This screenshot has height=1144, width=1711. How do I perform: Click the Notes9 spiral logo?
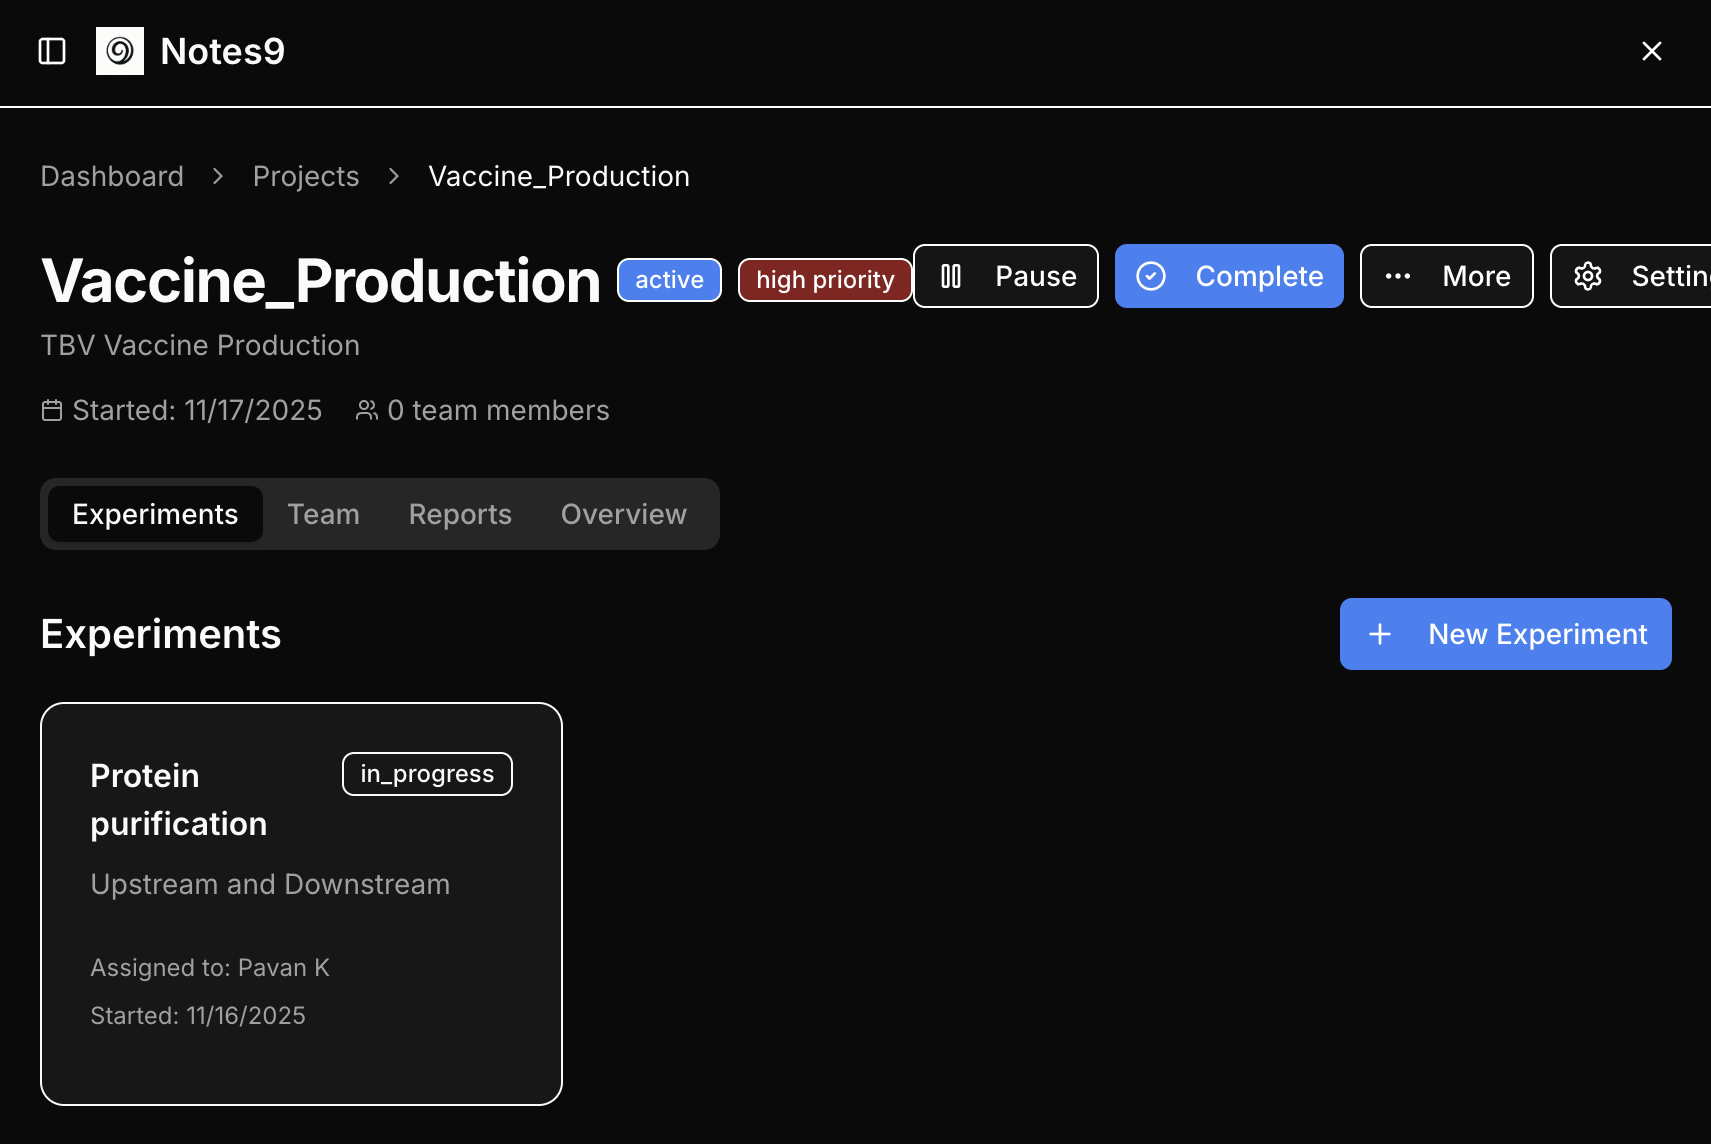(x=120, y=51)
